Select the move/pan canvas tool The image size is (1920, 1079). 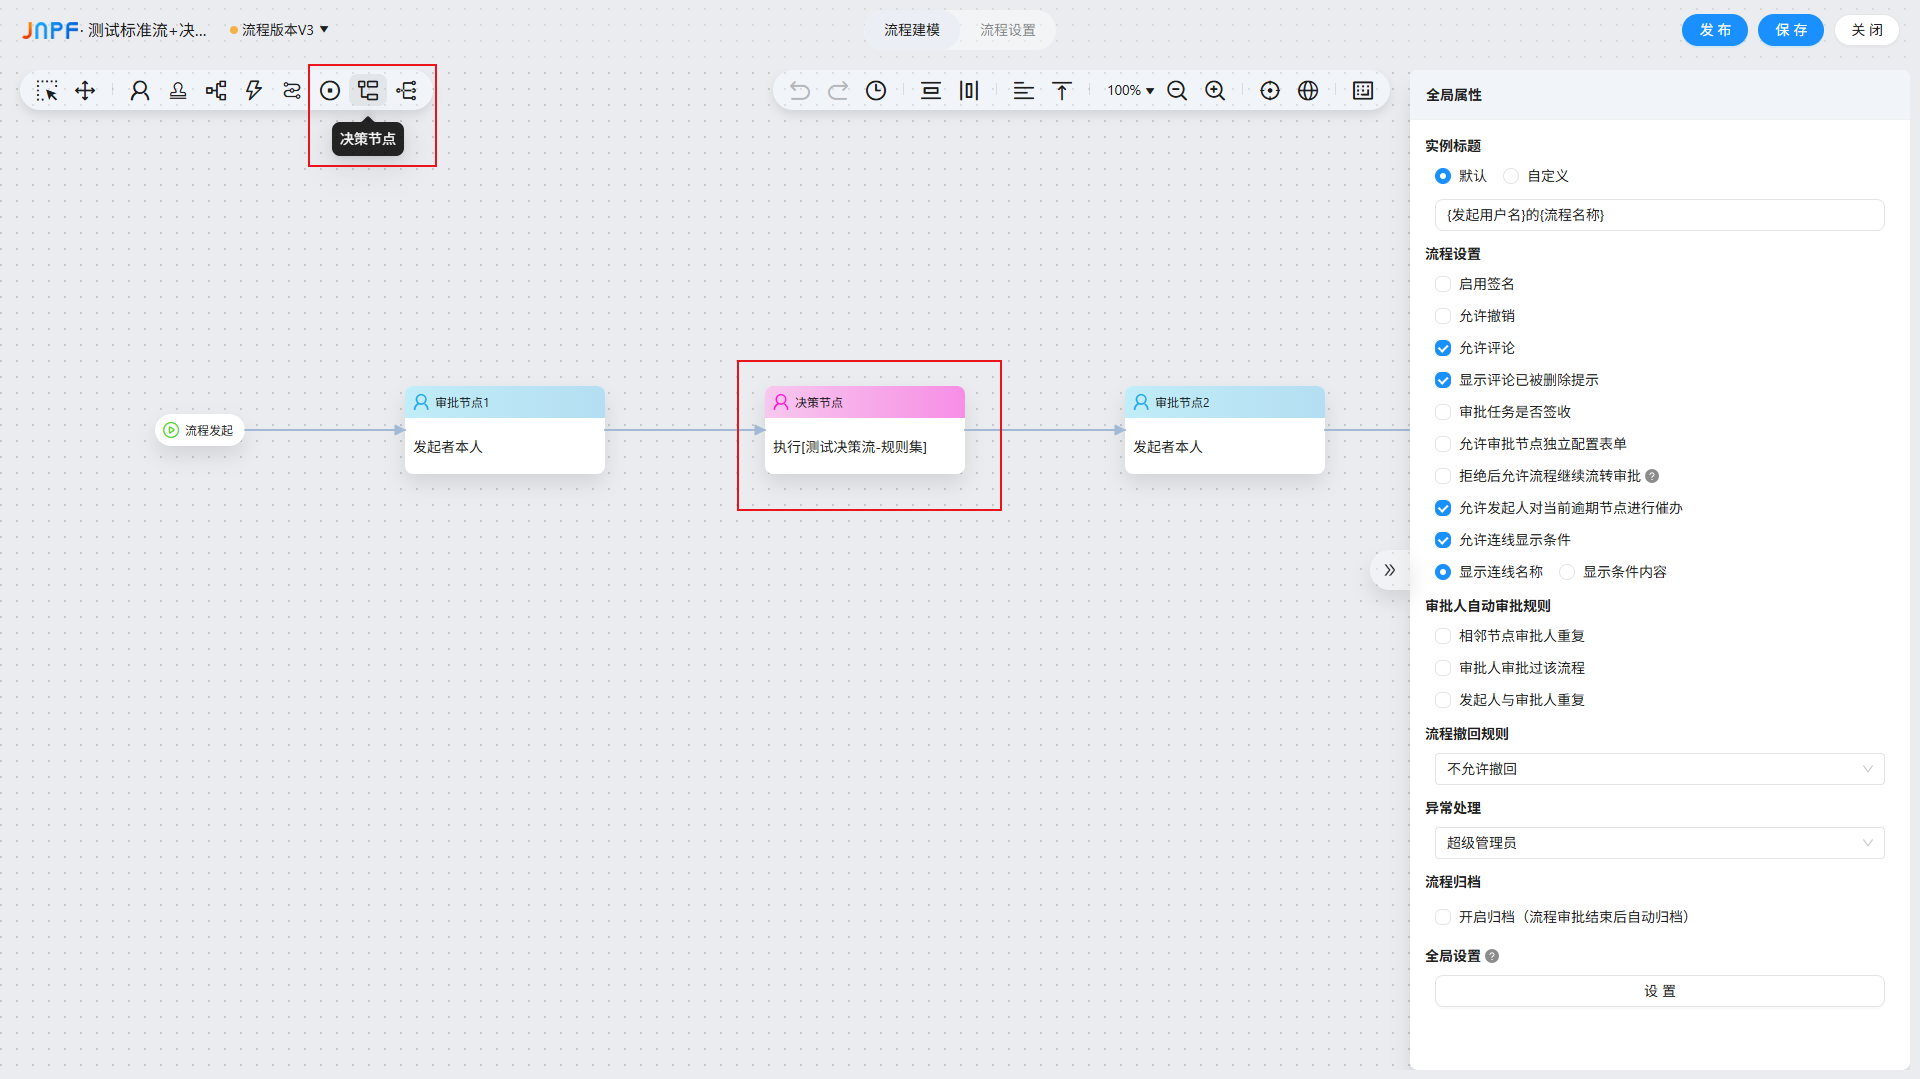coord(85,91)
